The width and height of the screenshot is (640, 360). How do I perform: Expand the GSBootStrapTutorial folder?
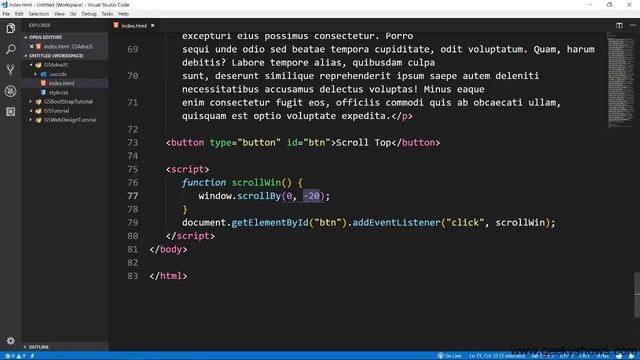31,102
